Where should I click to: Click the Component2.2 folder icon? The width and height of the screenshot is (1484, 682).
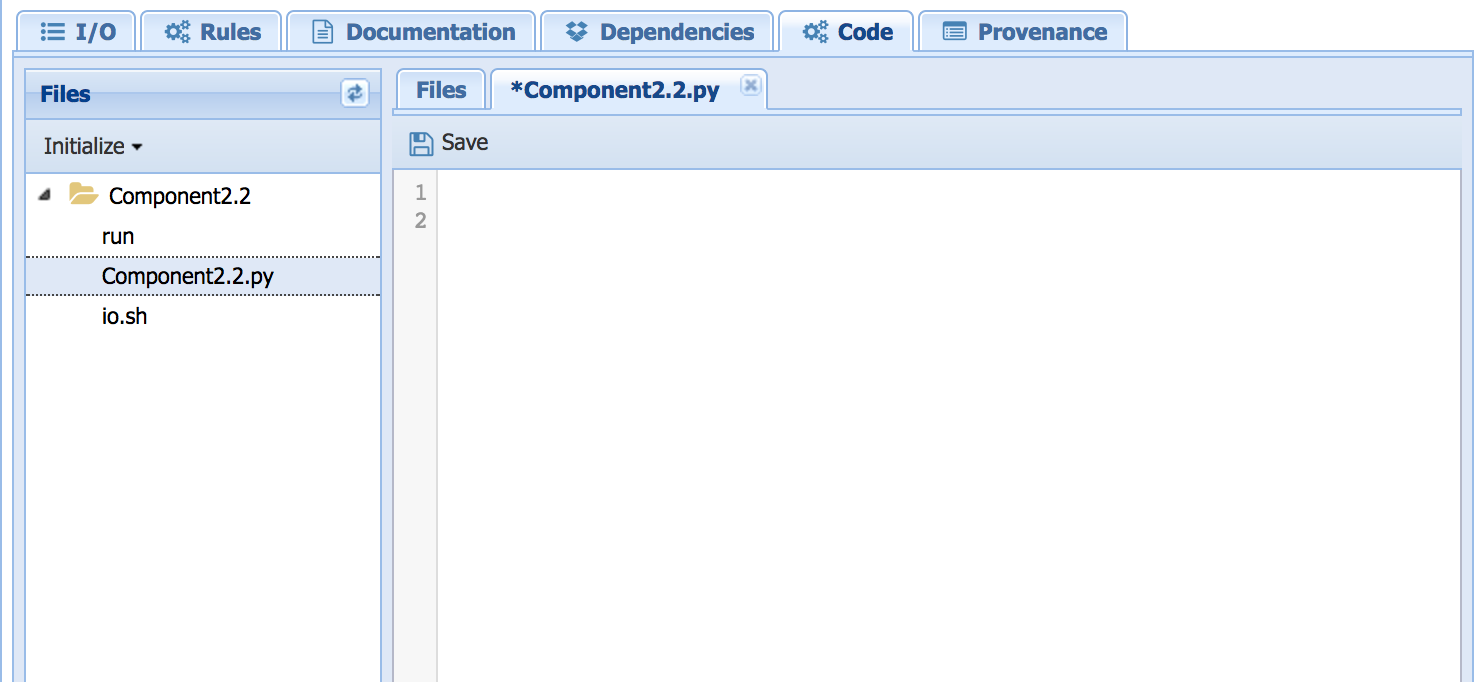[83, 195]
